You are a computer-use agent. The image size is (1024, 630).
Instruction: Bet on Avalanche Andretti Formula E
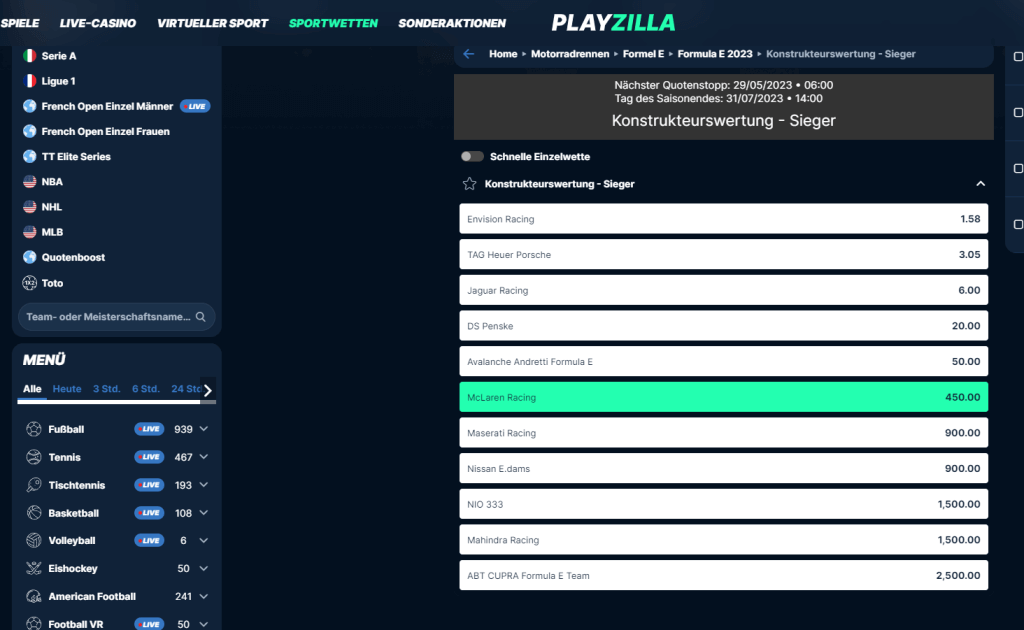pyautogui.click(x=724, y=361)
